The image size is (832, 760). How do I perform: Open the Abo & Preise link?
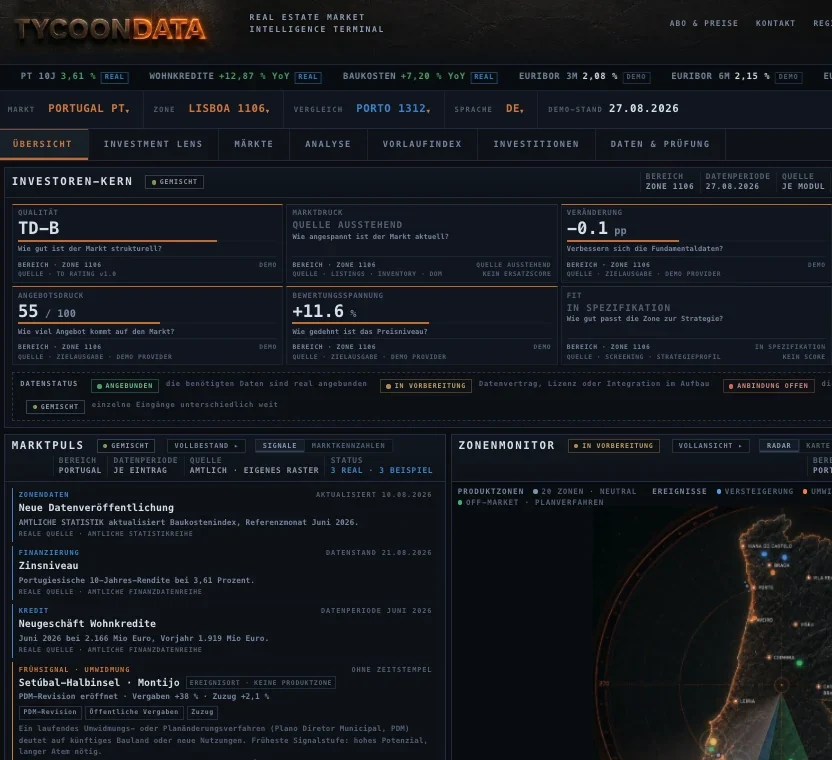704,23
